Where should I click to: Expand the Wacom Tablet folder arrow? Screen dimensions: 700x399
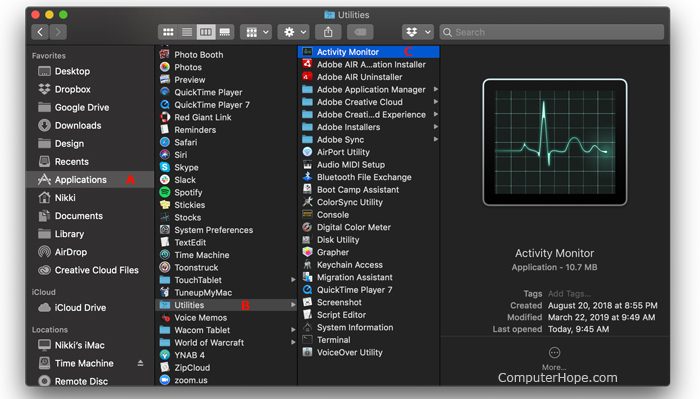(x=293, y=330)
